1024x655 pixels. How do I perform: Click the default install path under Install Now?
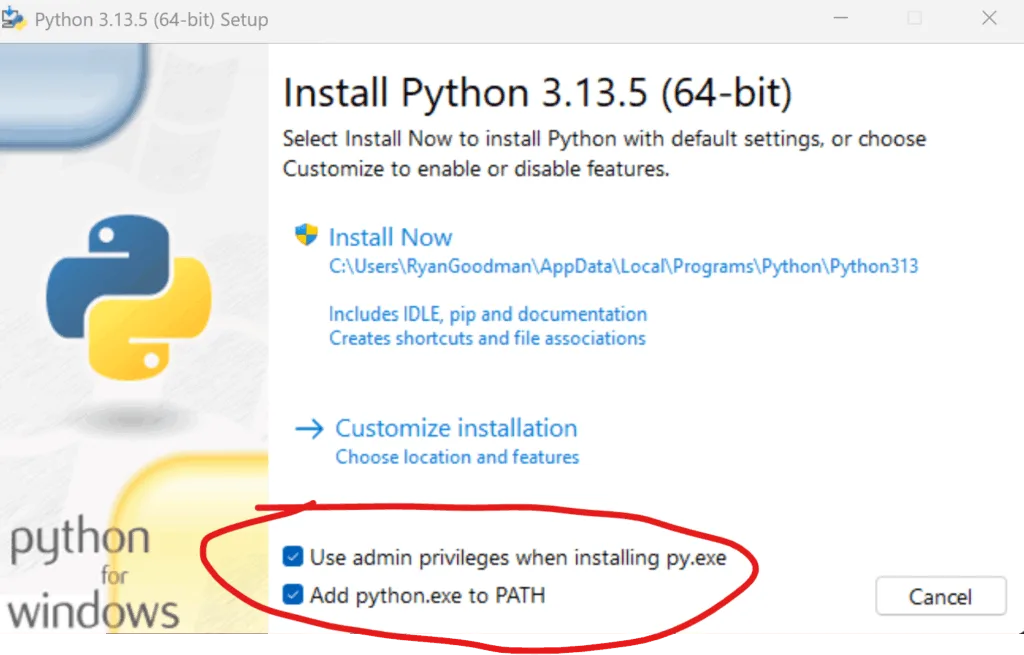tap(624, 266)
